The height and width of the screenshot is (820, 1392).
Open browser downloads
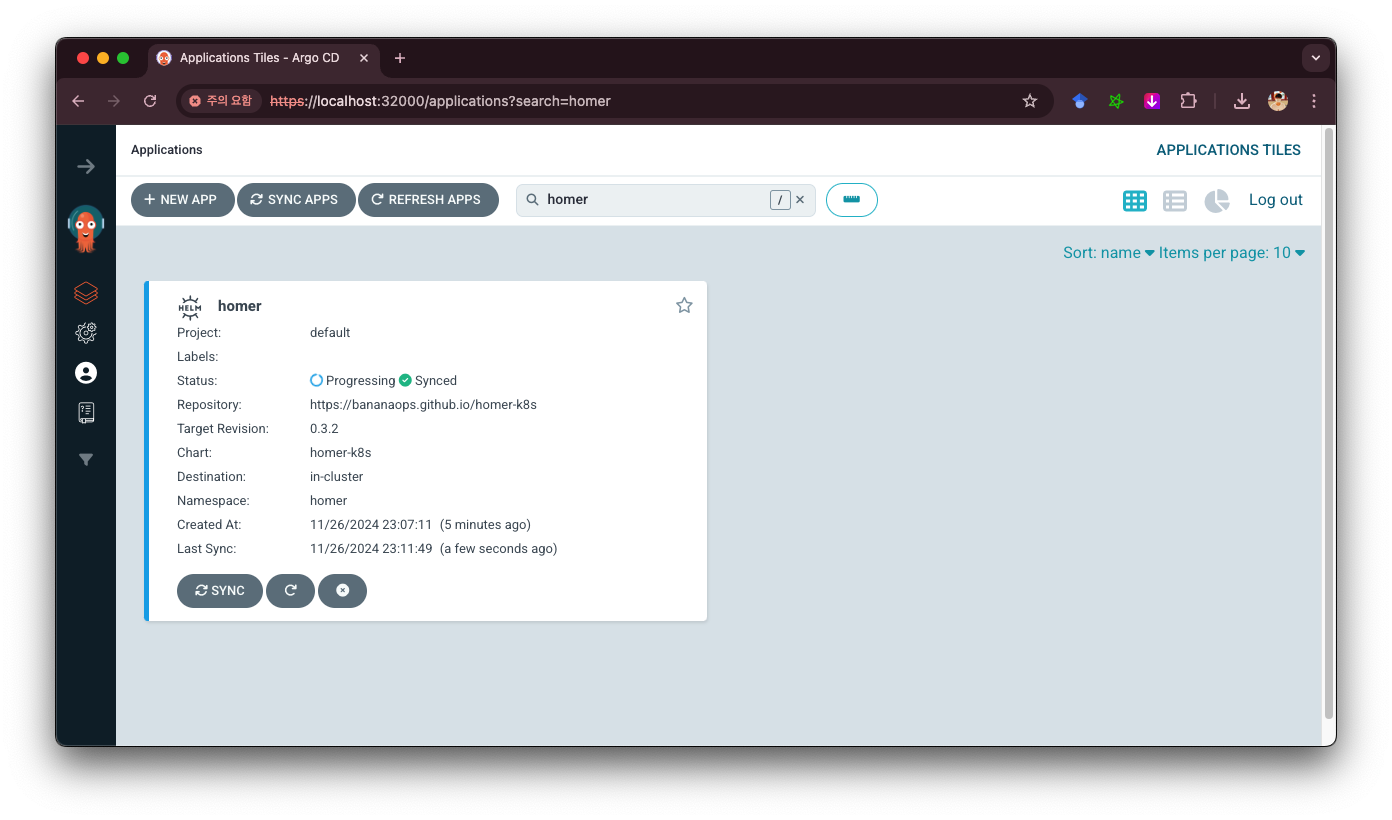pyautogui.click(x=1241, y=101)
